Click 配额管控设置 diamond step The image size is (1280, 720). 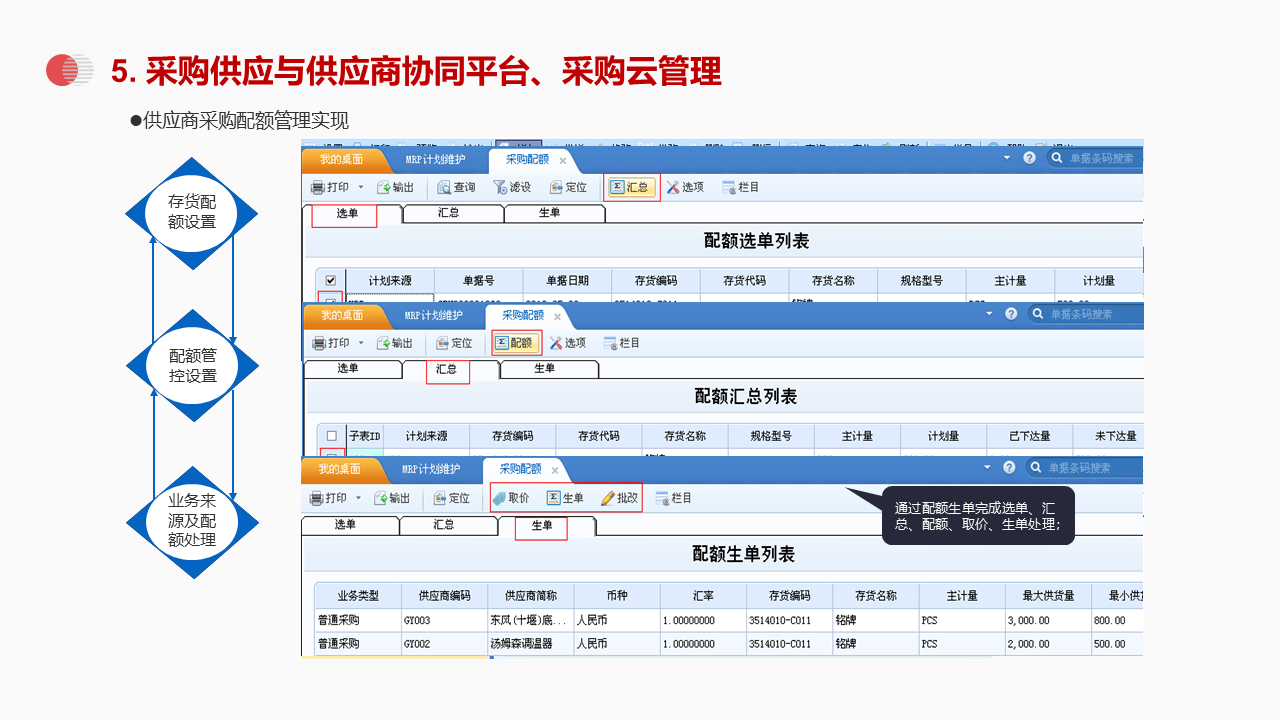192,366
